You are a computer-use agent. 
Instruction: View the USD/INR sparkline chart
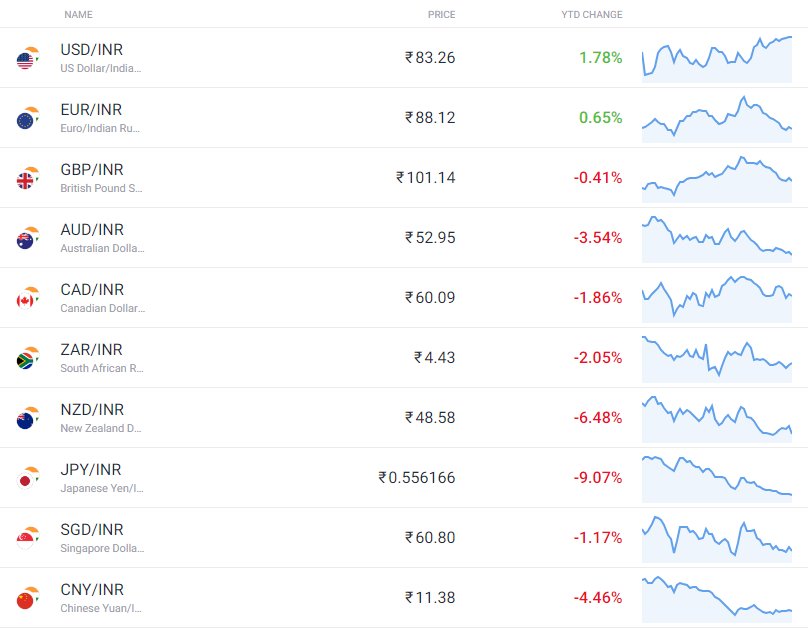coord(717,59)
